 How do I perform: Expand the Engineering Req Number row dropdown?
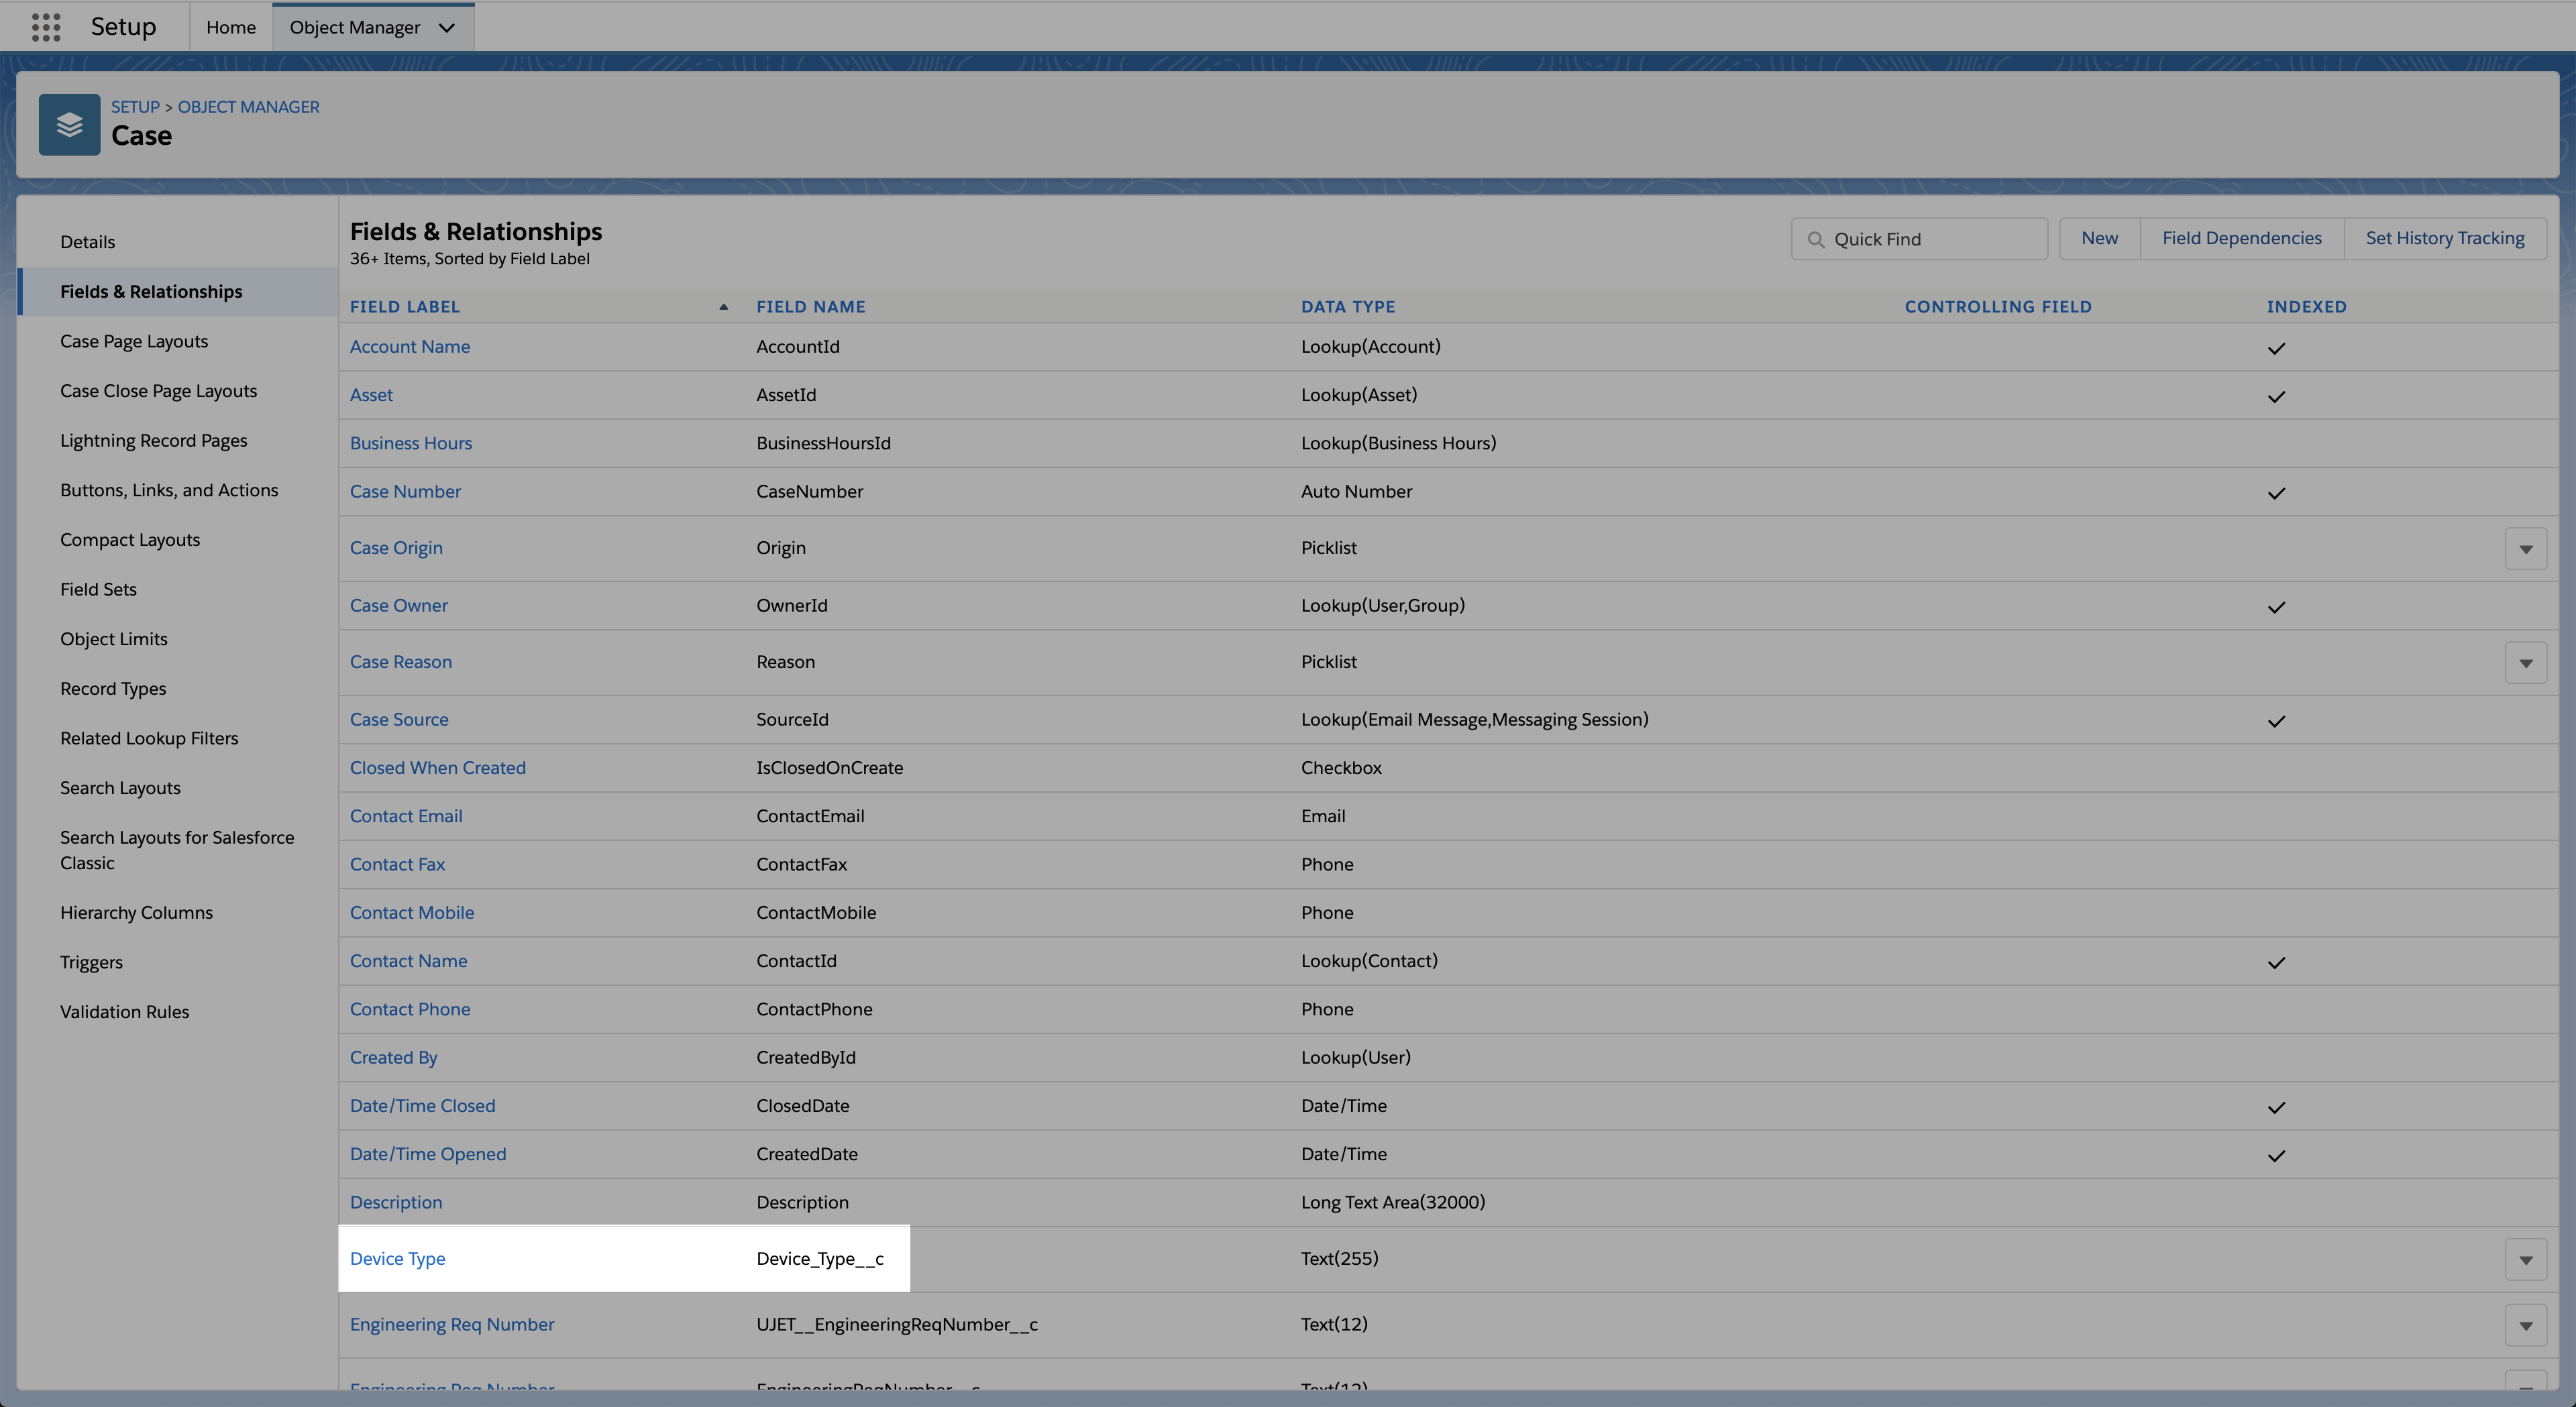point(2525,1326)
